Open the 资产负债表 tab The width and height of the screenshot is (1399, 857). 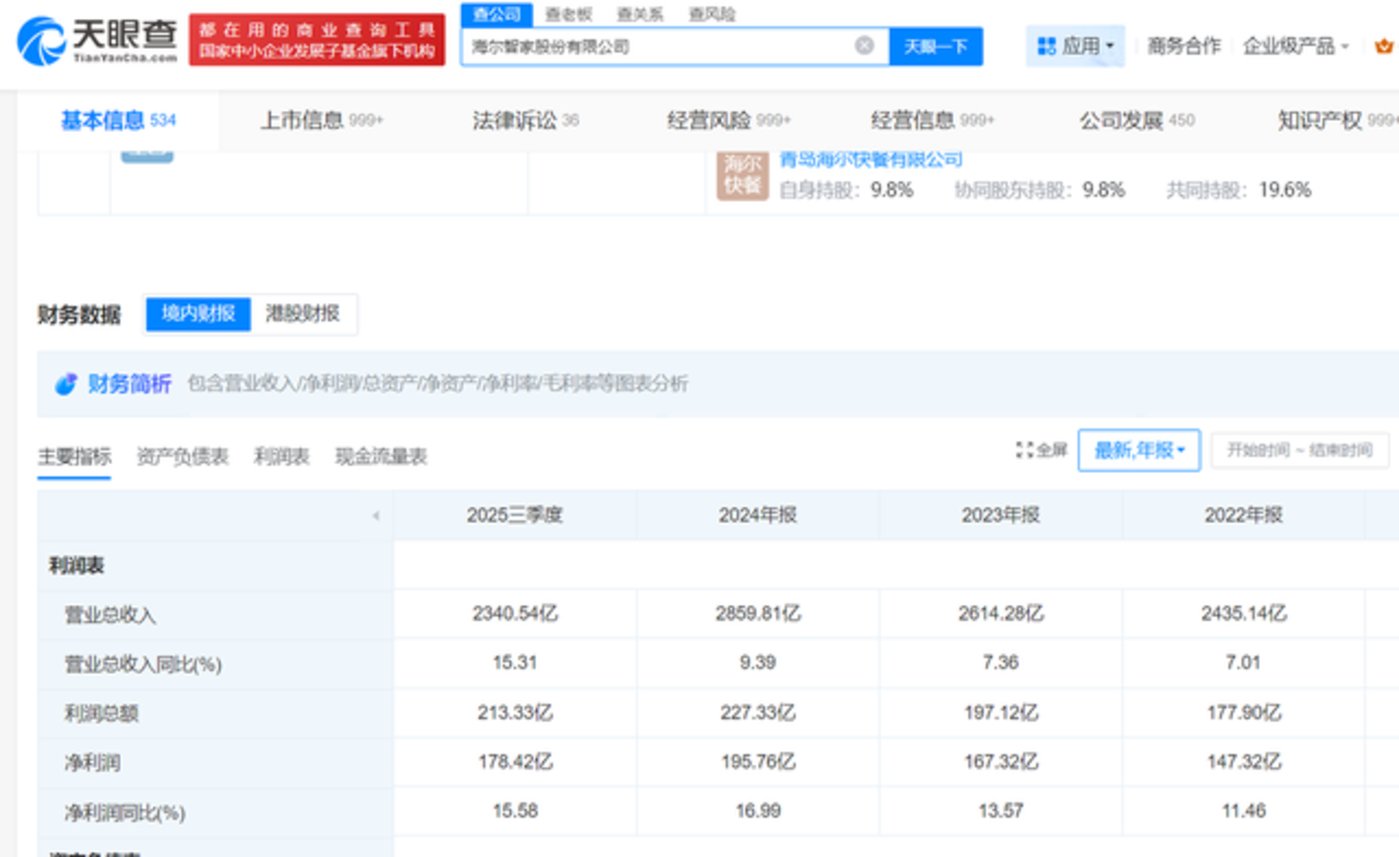coord(182,457)
